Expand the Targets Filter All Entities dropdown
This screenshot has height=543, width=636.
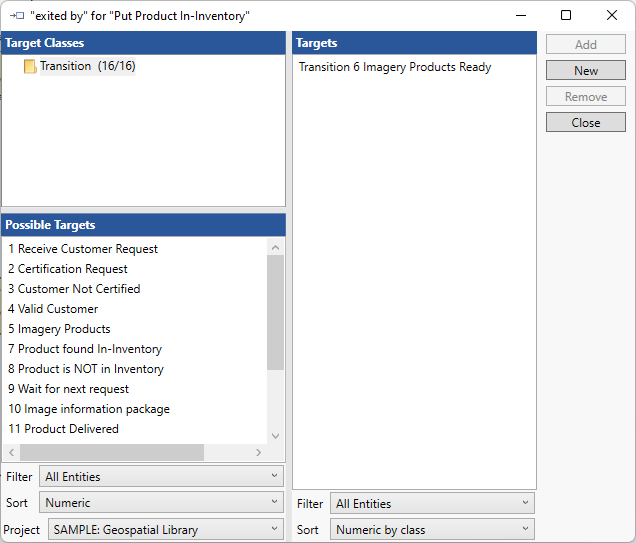(432, 504)
